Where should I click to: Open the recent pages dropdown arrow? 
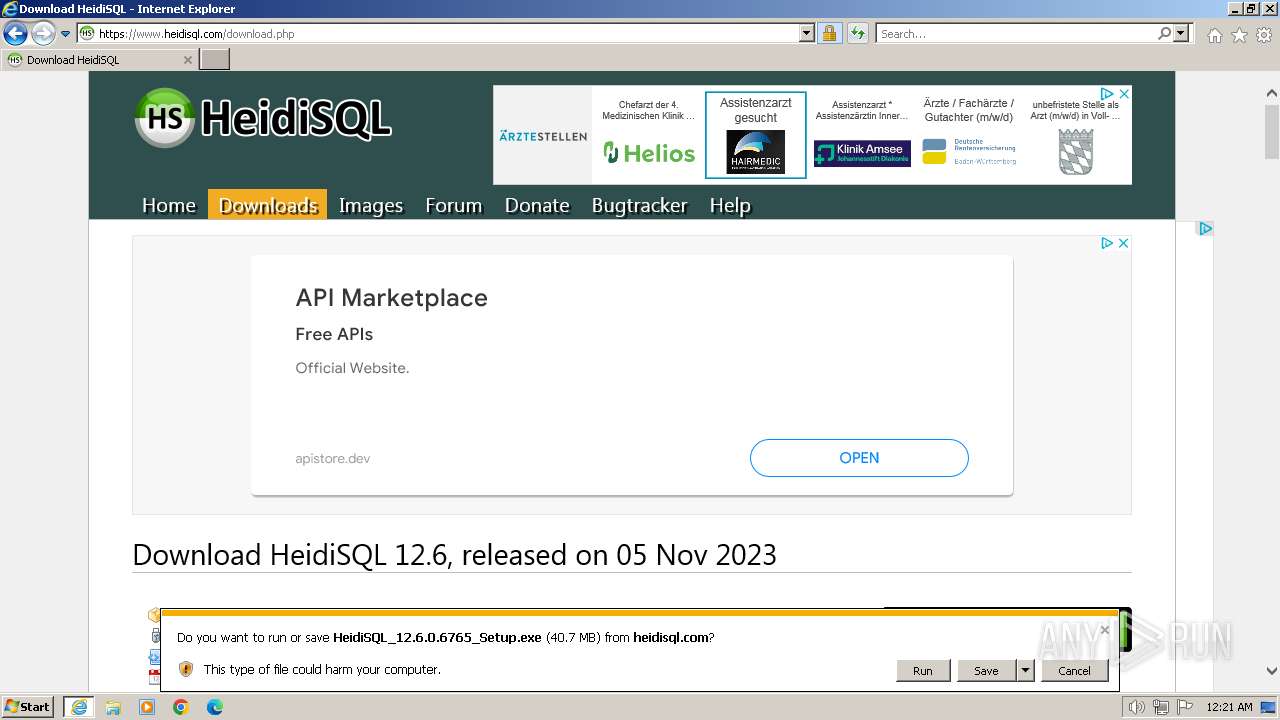click(x=66, y=34)
